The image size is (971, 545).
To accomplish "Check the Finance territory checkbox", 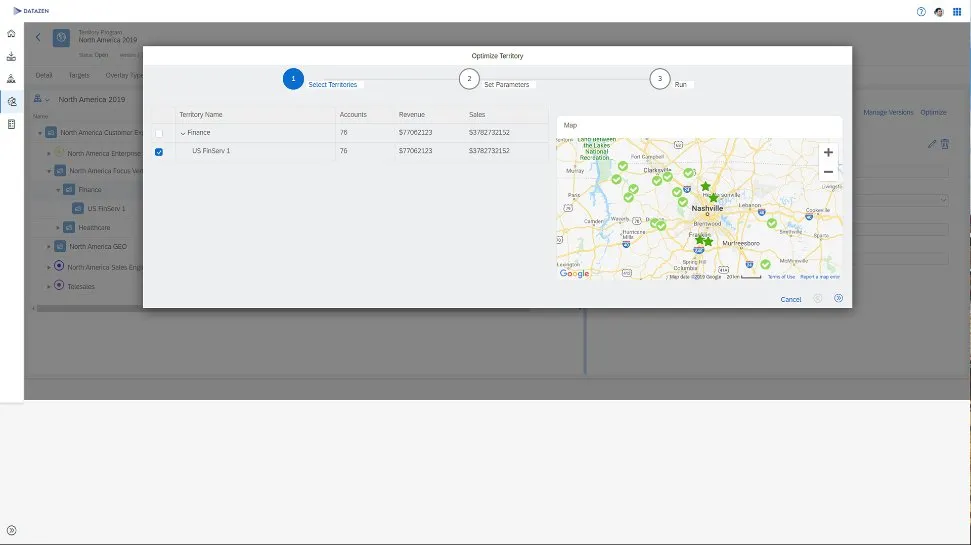I will pyautogui.click(x=159, y=133).
